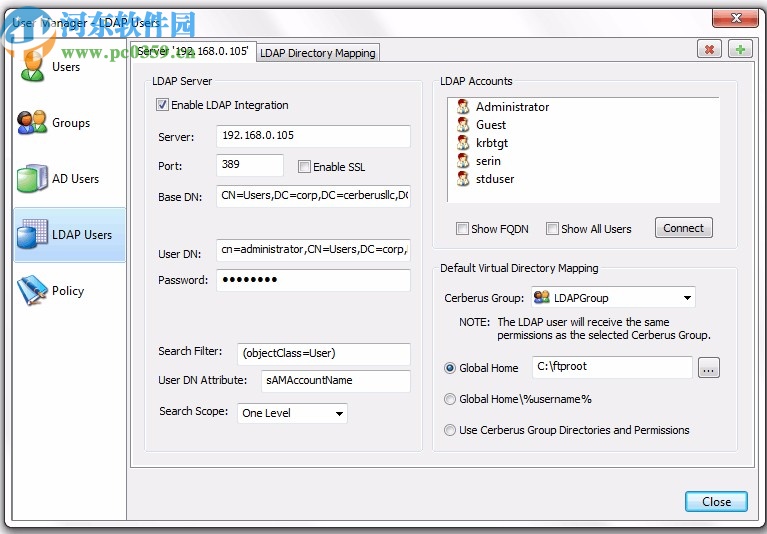Click the User DN input field
Image resolution: width=767 pixels, height=534 pixels.
coord(313,249)
